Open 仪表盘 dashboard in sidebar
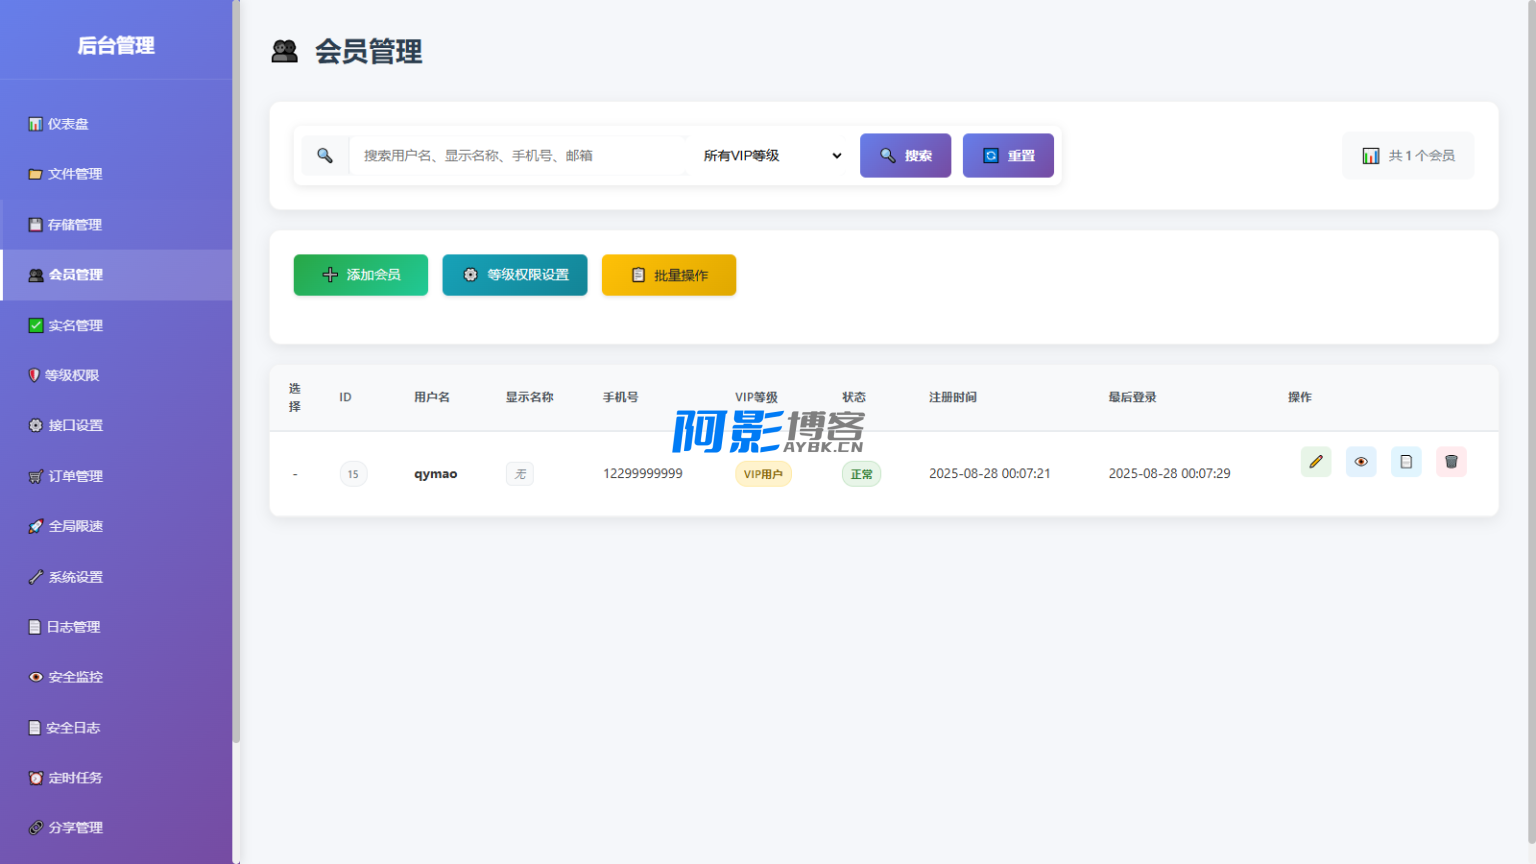Viewport: 1536px width, 864px height. pyautogui.click(x=68, y=124)
